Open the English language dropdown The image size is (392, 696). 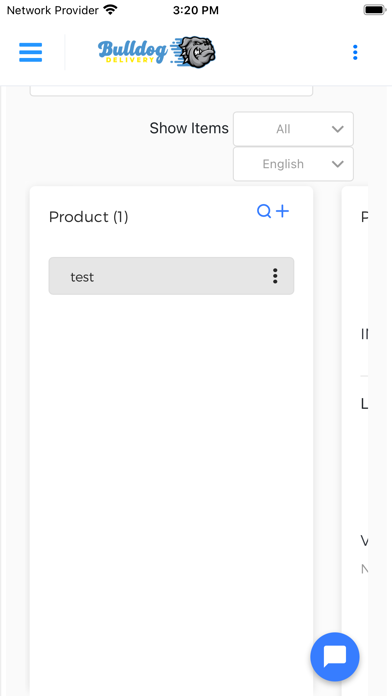pos(293,164)
